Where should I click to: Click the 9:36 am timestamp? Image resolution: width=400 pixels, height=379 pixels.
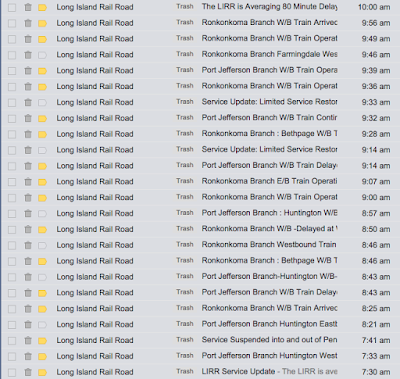[x=376, y=86]
